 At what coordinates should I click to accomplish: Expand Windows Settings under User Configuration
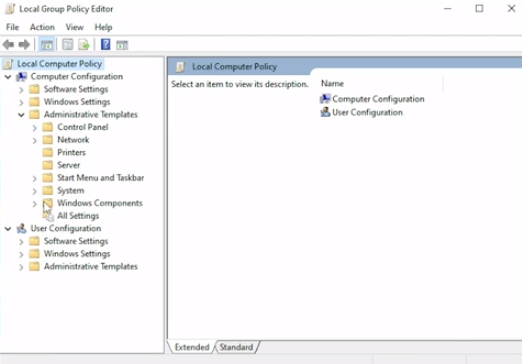point(21,254)
